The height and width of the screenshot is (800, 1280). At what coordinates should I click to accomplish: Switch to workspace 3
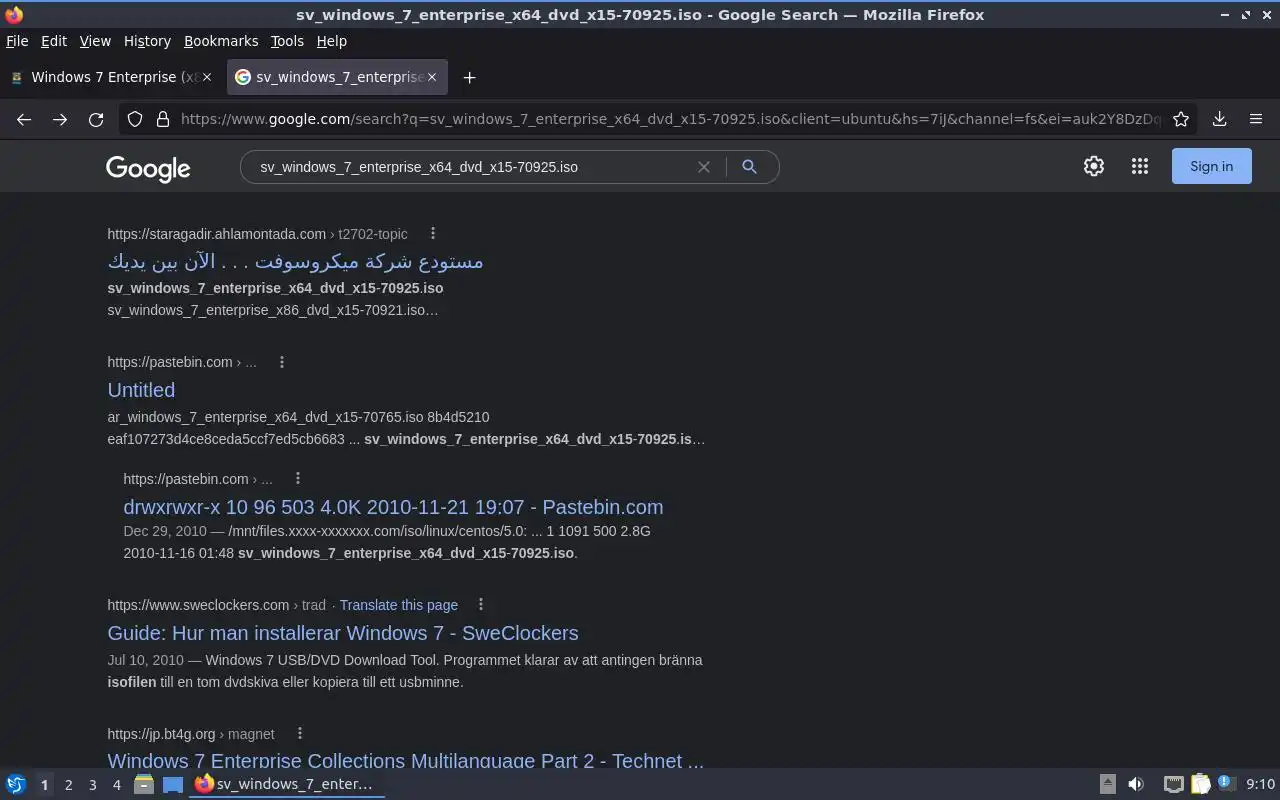click(x=92, y=785)
